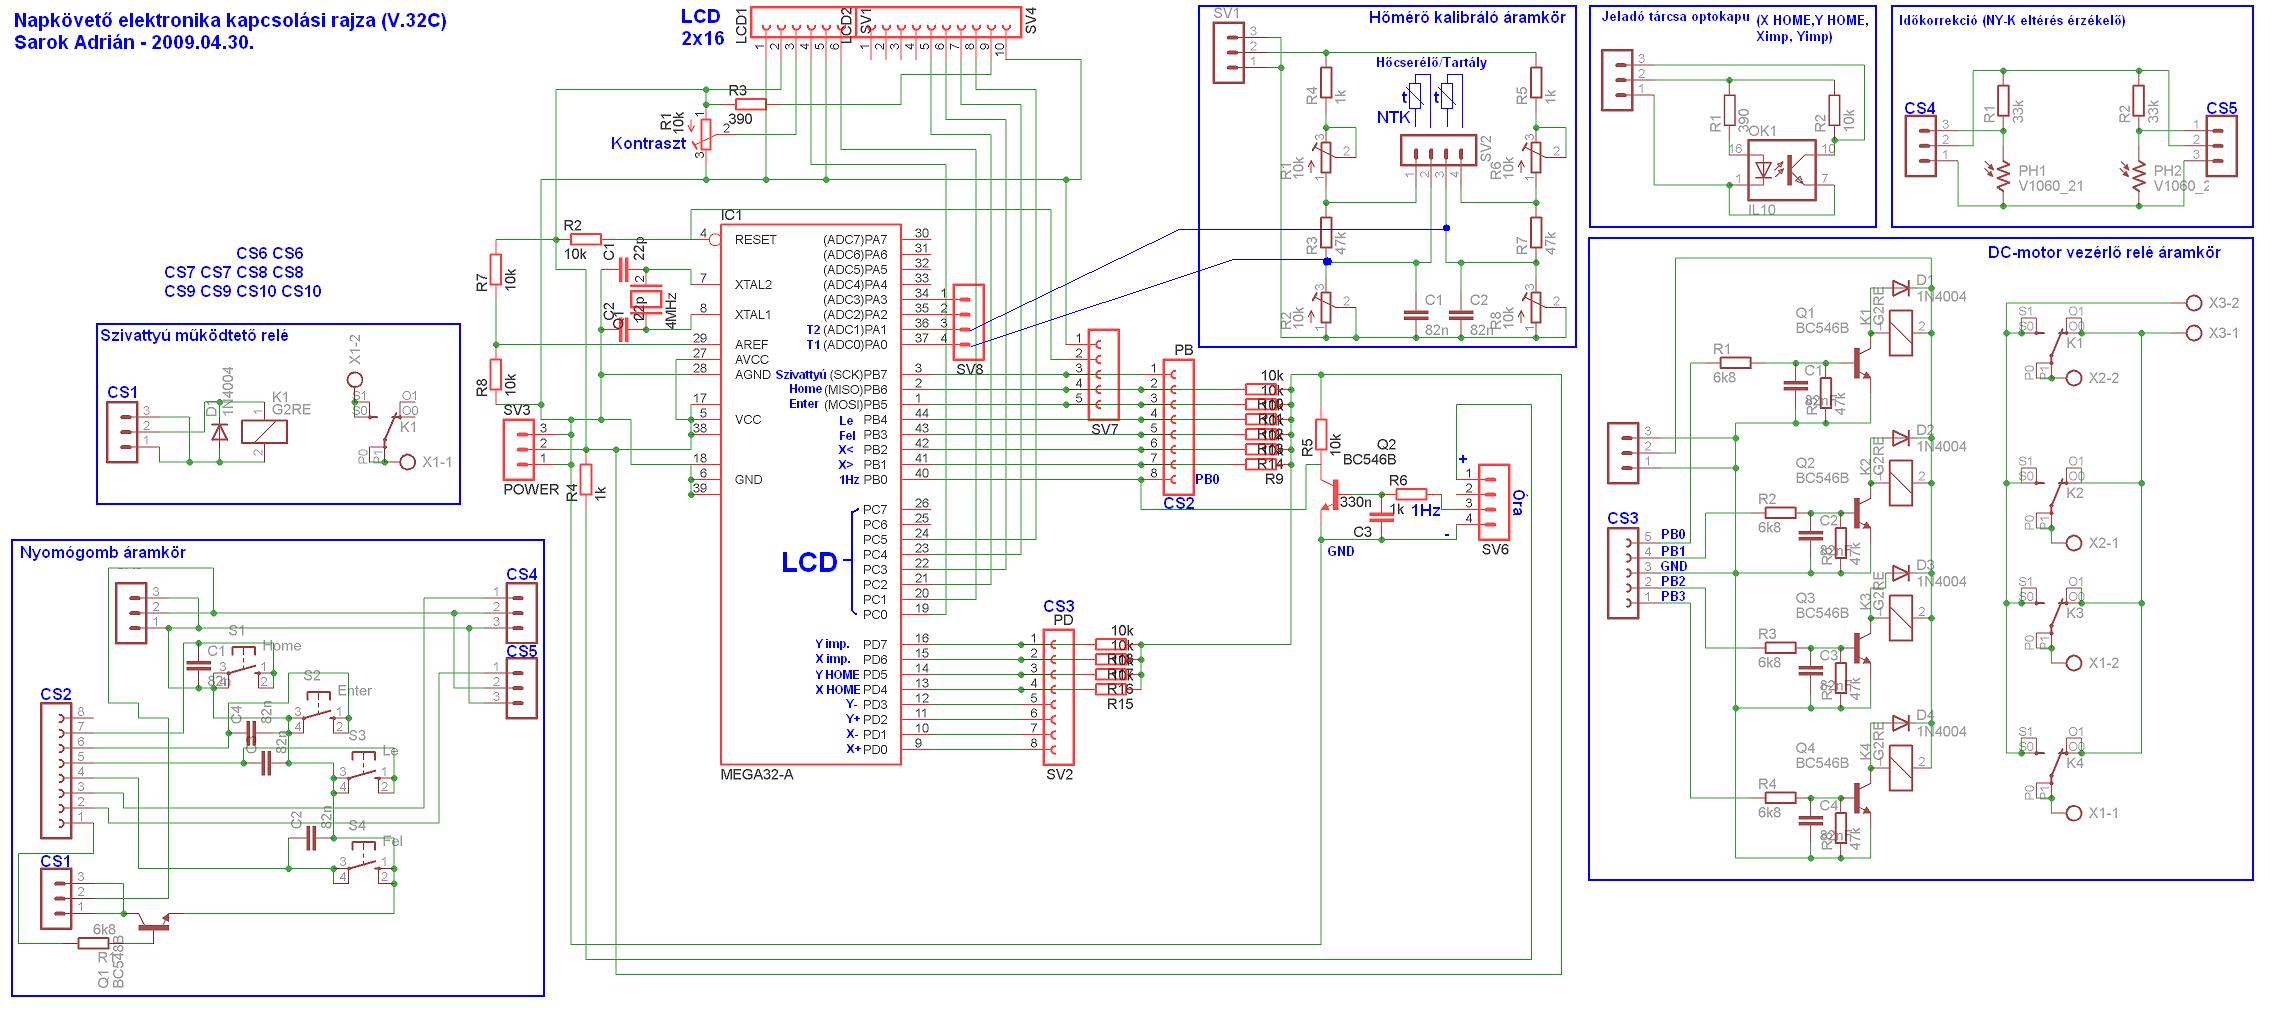The width and height of the screenshot is (2270, 1017).
Task: Select the 'X HOME' signal label at PD4
Action: [837, 690]
